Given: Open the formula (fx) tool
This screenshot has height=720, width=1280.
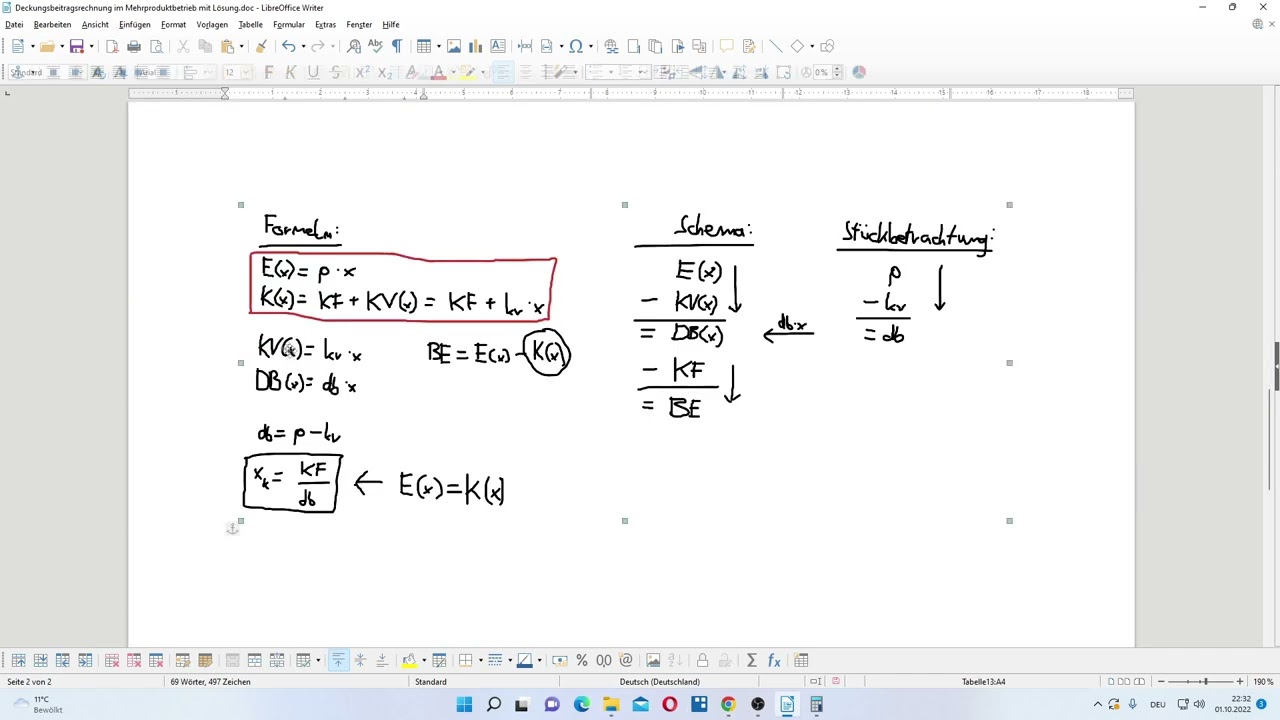Looking at the screenshot, I should click(774, 660).
